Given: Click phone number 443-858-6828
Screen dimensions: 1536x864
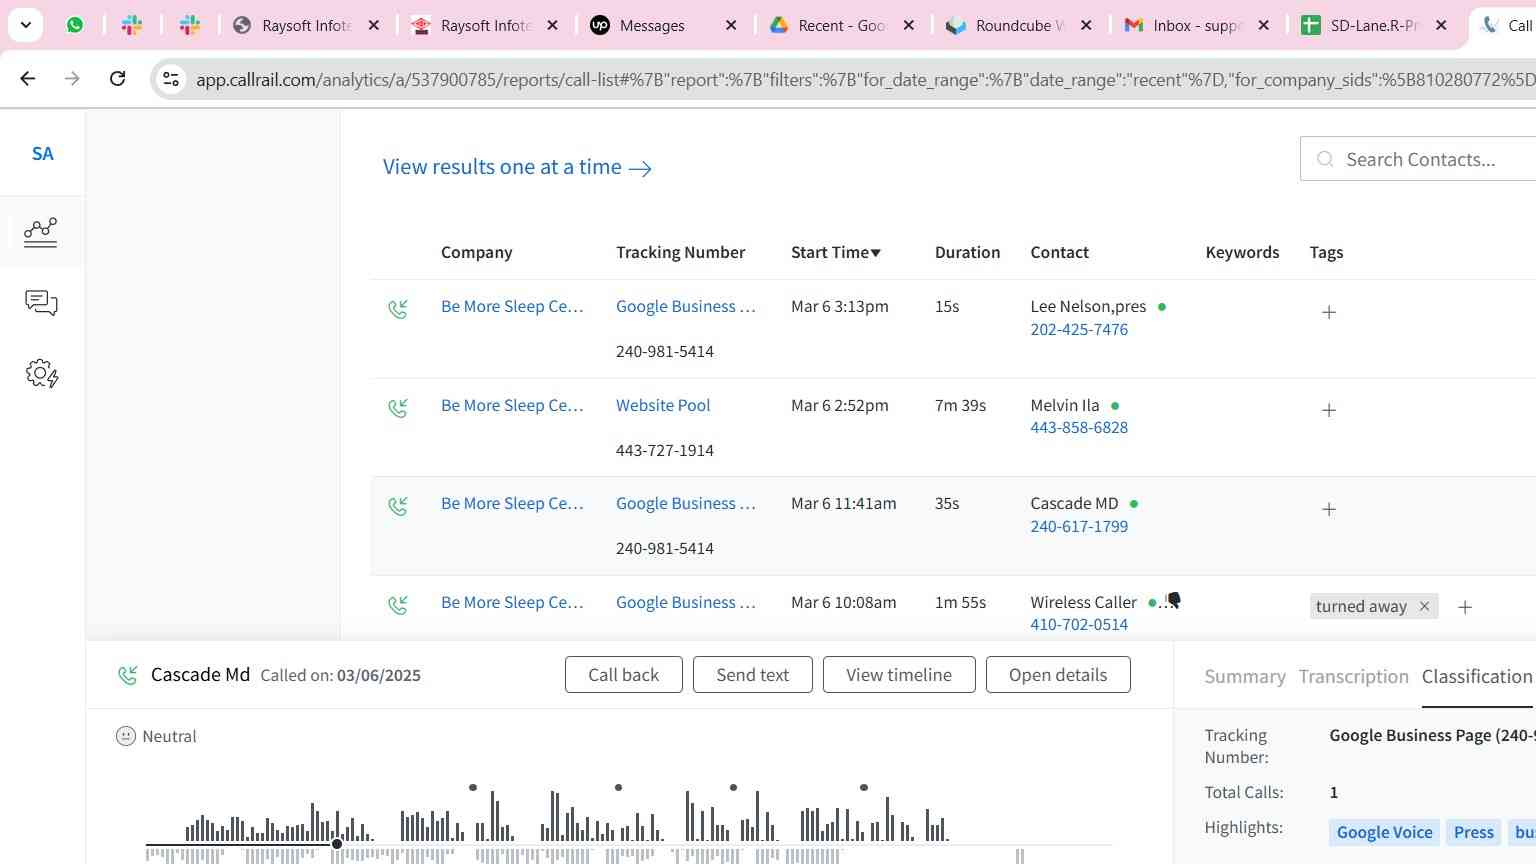Looking at the screenshot, I should point(1079,427).
